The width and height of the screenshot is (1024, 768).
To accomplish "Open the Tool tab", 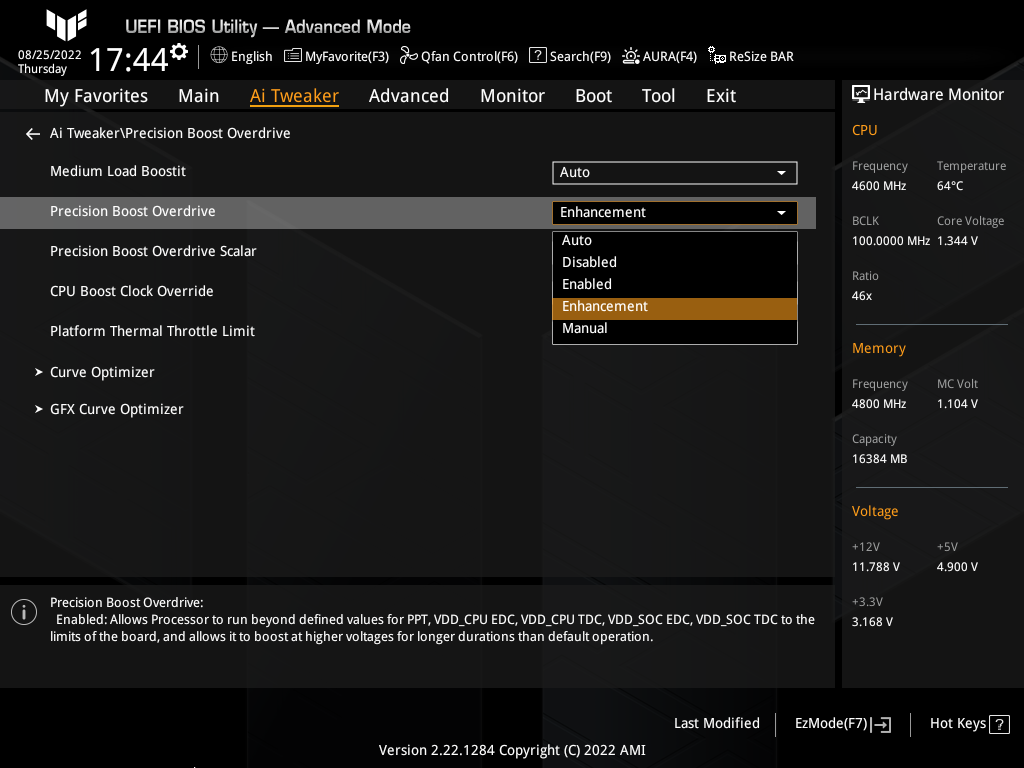I will tap(658, 96).
